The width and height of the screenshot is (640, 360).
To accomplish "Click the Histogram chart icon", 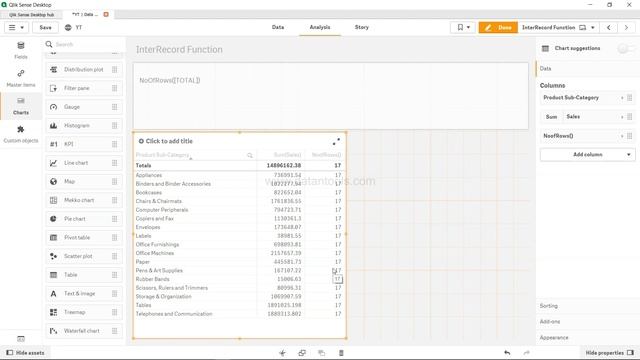I will tap(53, 126).
